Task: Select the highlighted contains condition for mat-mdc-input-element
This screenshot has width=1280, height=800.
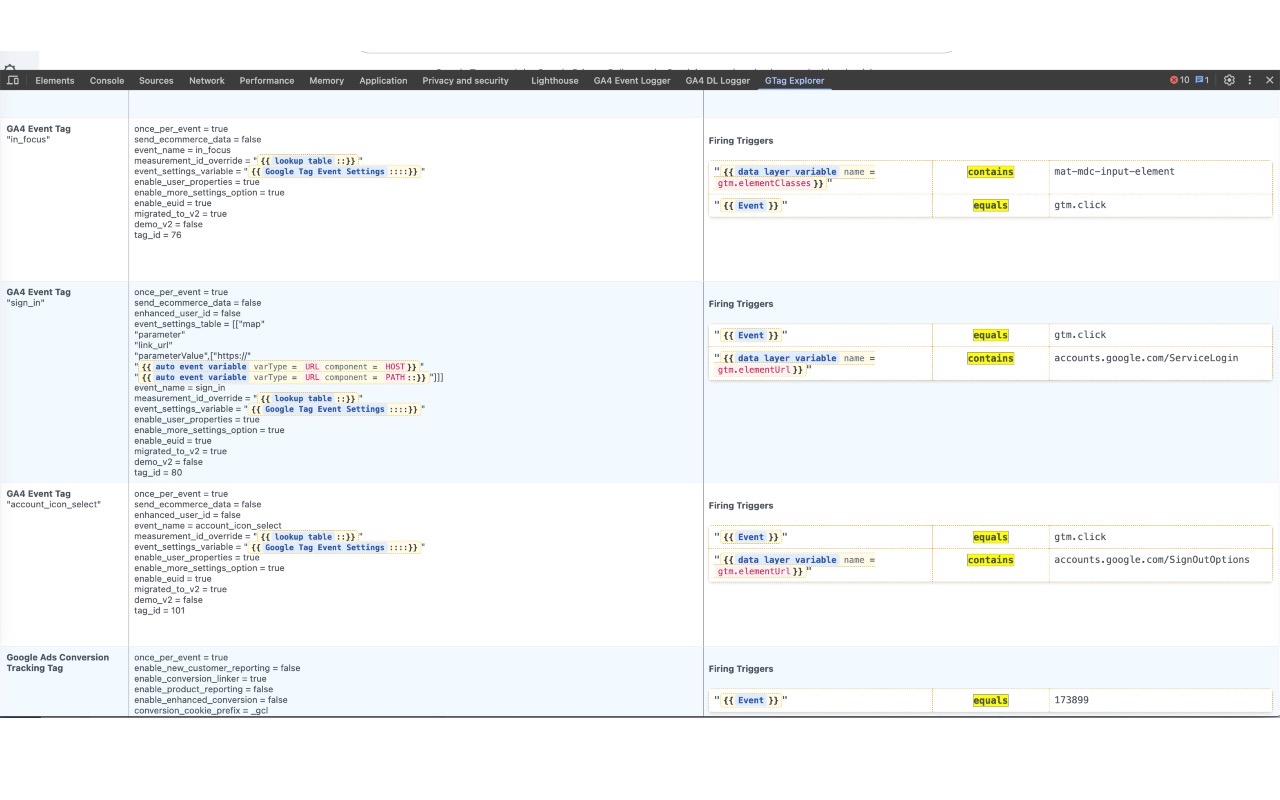Action: [x=990, y=171]
